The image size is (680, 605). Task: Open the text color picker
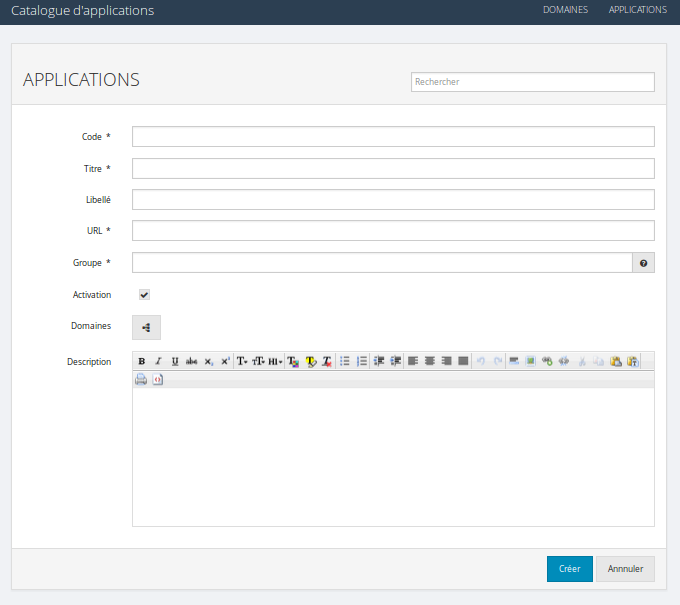click(293, 361)
